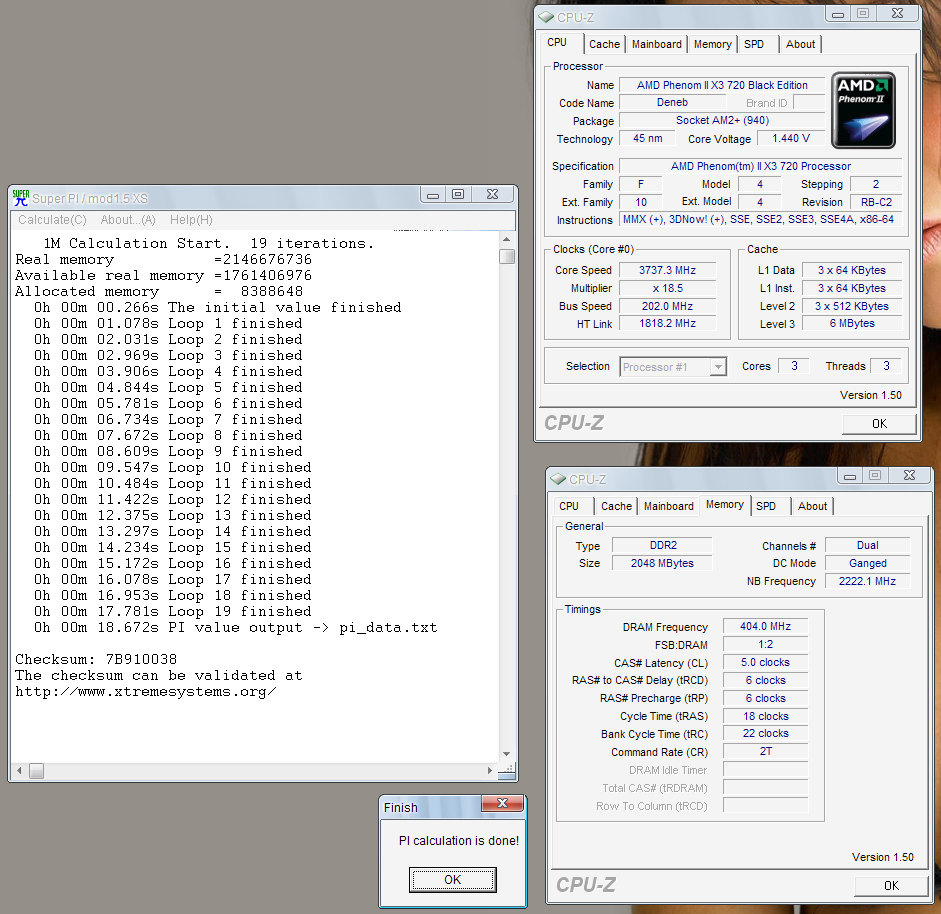The height and width of the screenshot is (914, 941).
Task: Click OK in the lower CPU-Z memory window
Action: pos(891,885)
